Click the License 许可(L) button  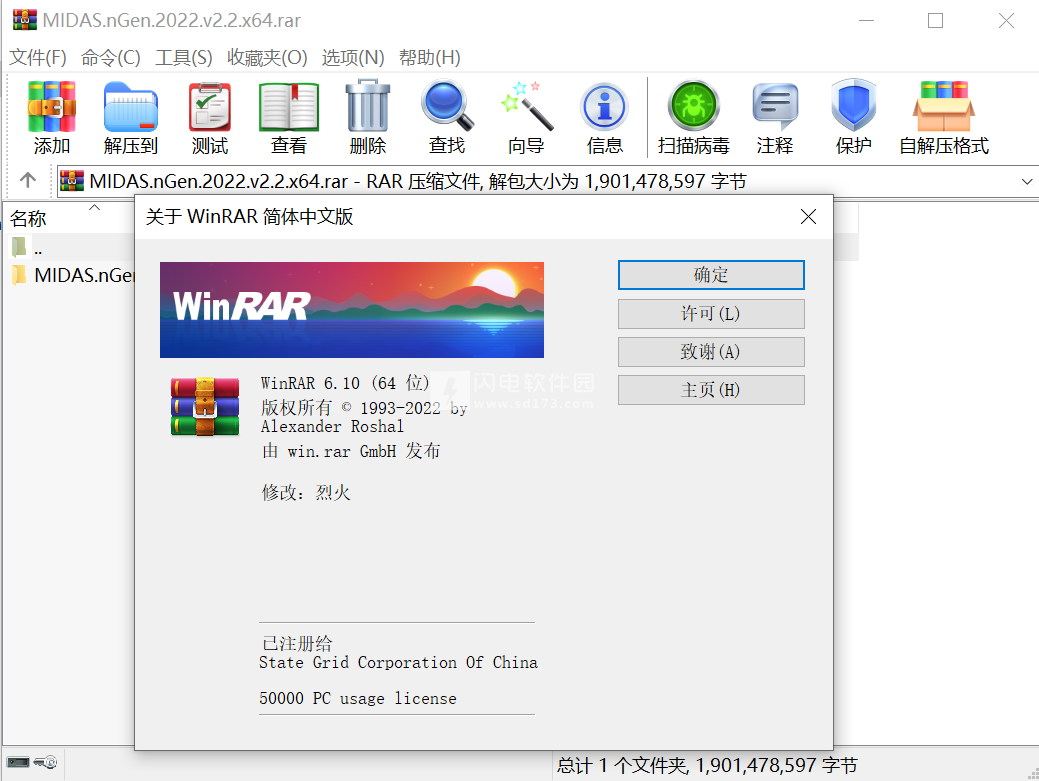[711, 313]
